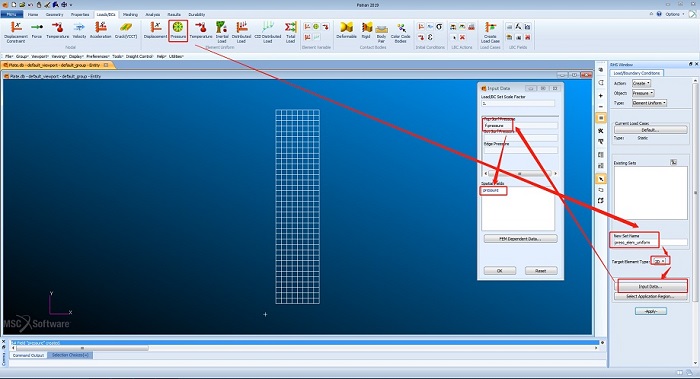Click the New Set Name field
This screenshot has height=379, width=700.
[650, 242]
